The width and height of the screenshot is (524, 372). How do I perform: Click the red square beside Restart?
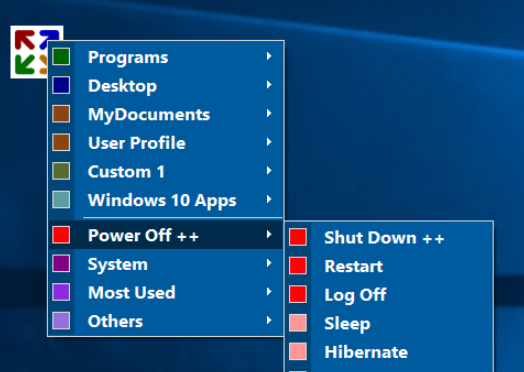coord(298,266)
